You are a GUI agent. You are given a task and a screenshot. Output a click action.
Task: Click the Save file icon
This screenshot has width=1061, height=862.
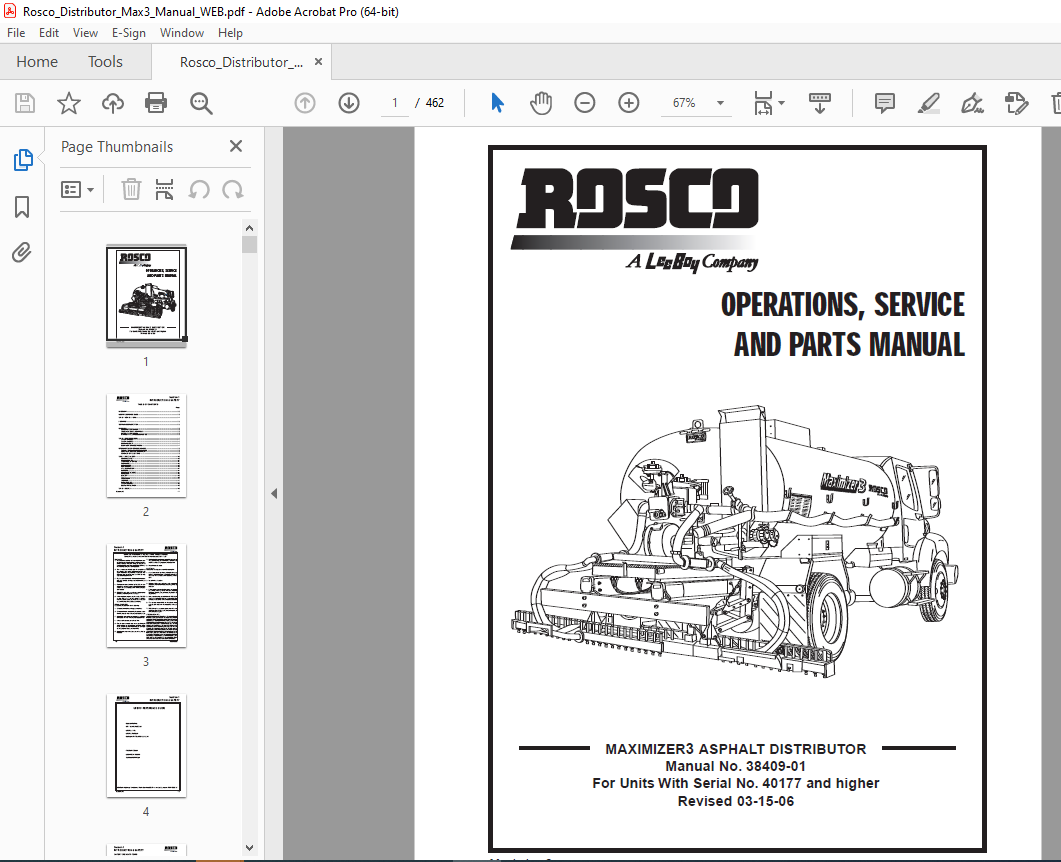[25, 103]
